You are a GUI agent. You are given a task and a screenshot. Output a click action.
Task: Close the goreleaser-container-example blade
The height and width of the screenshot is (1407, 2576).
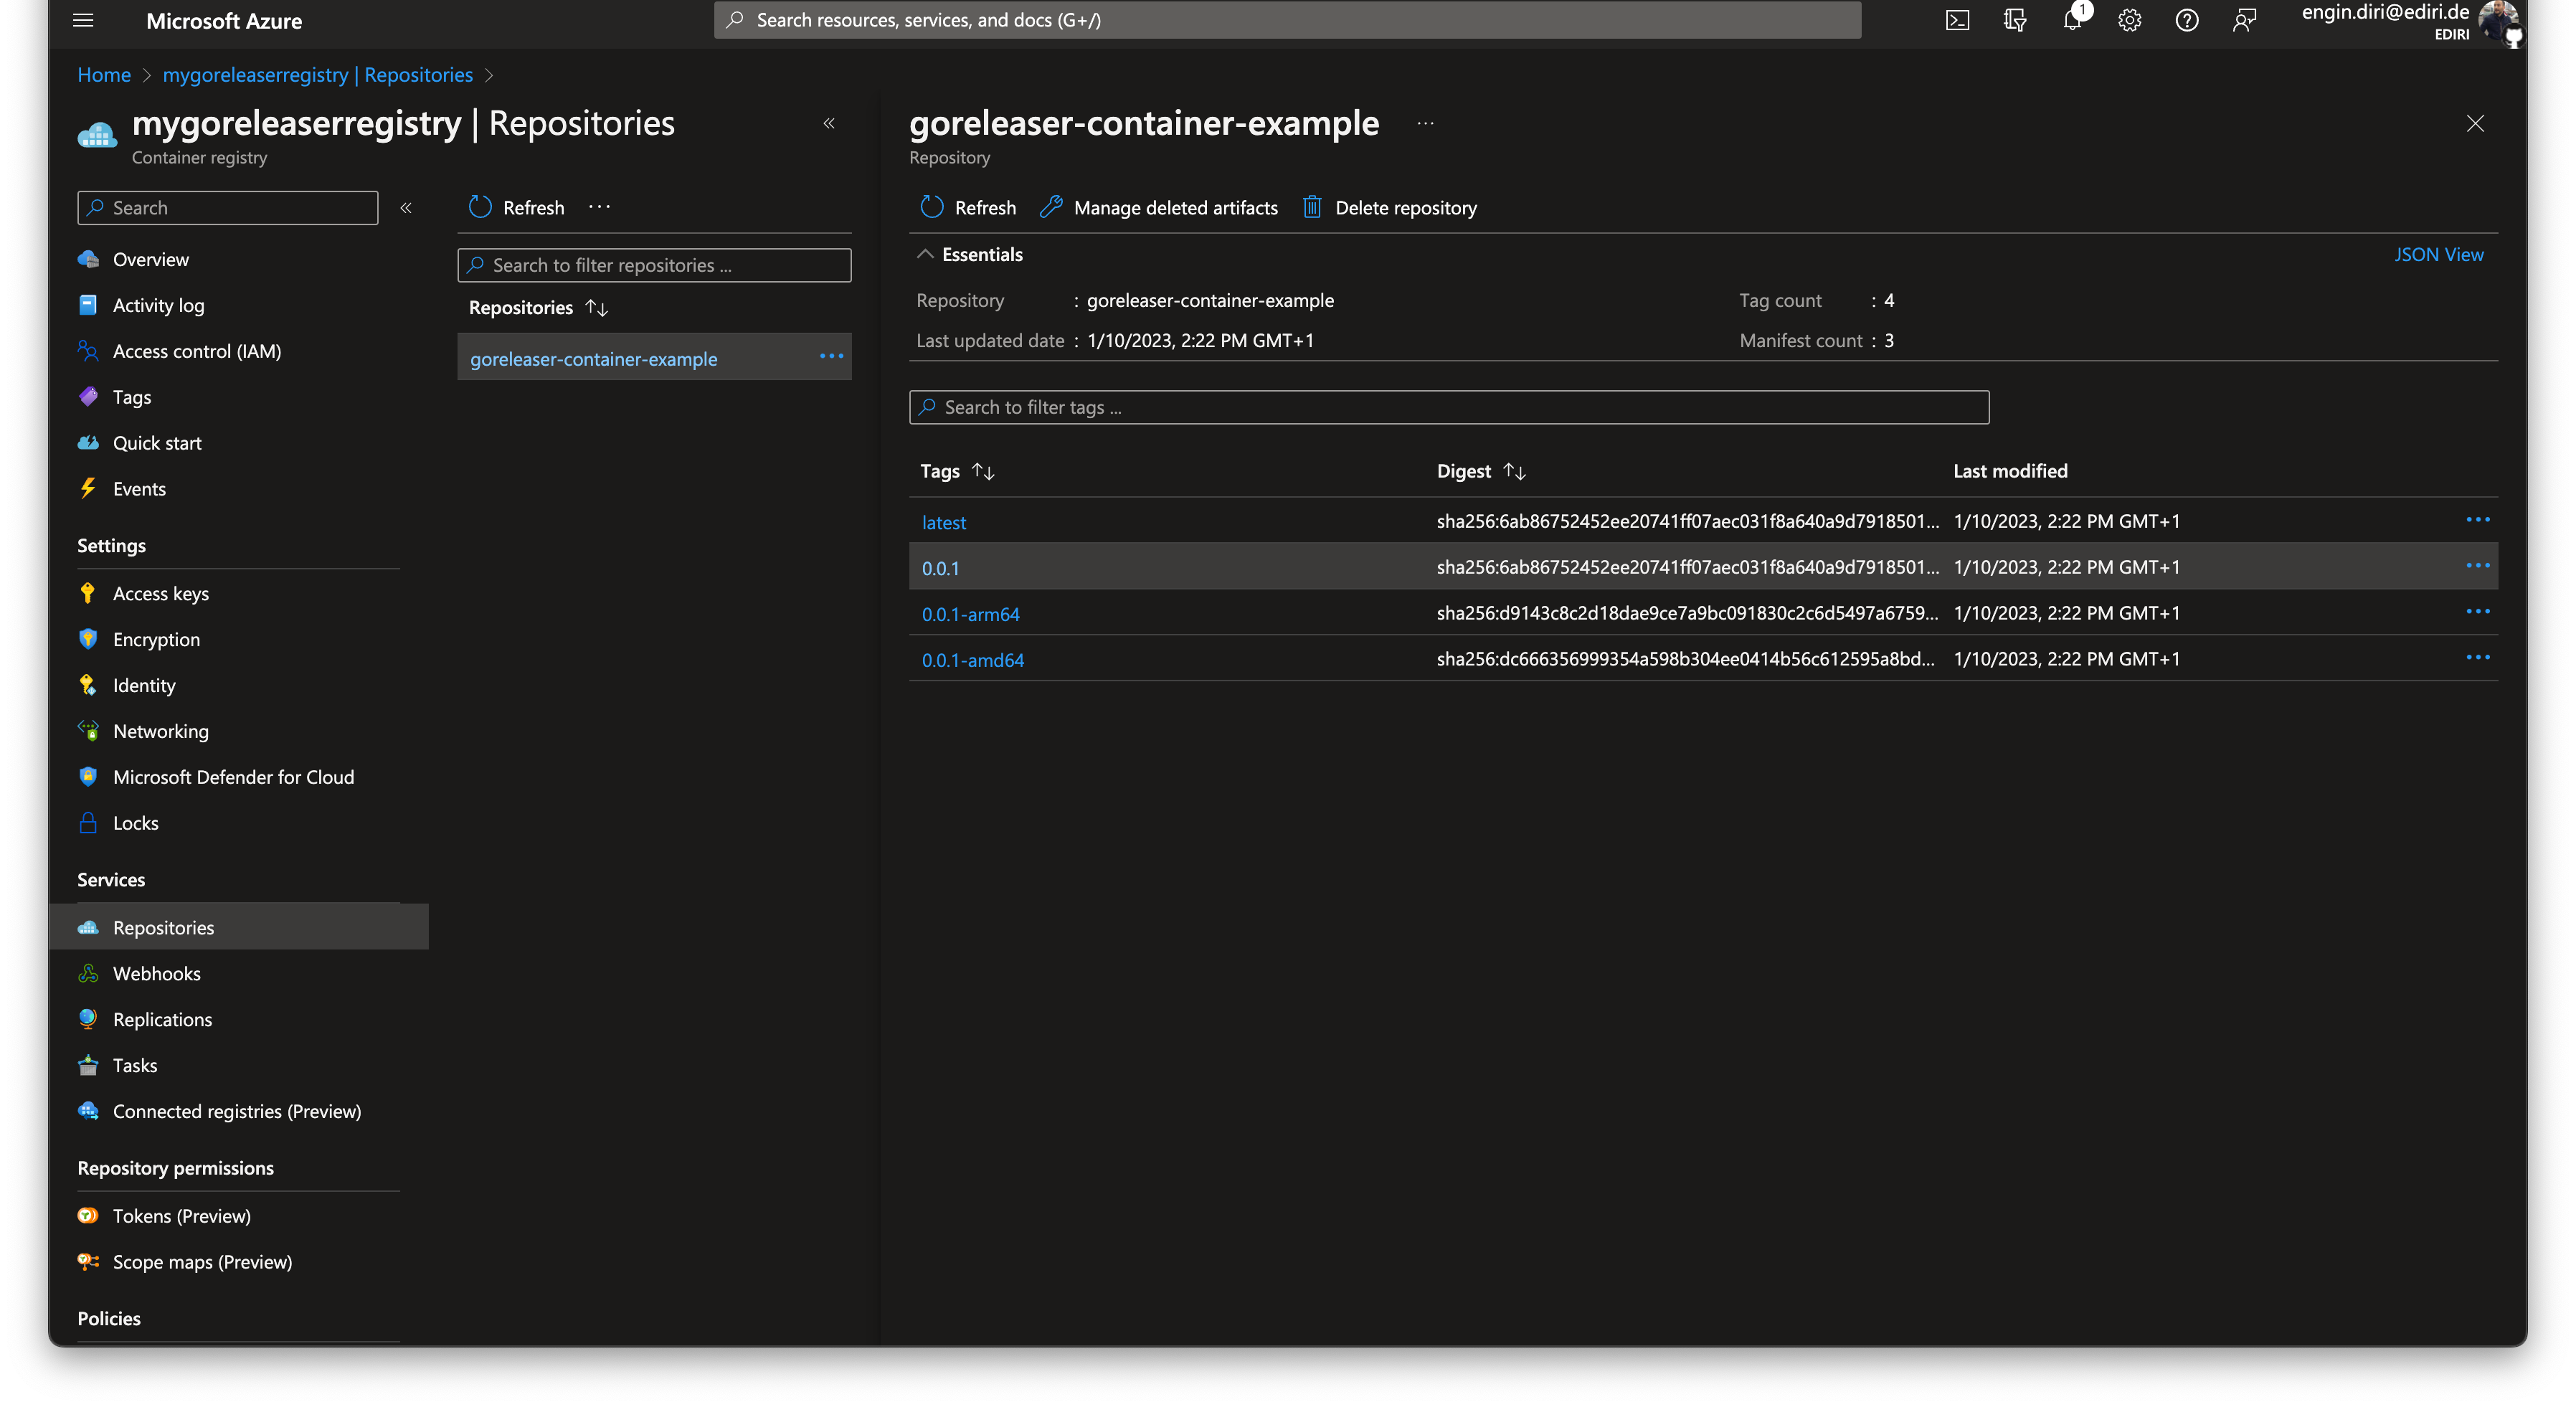click(2474, 123)
